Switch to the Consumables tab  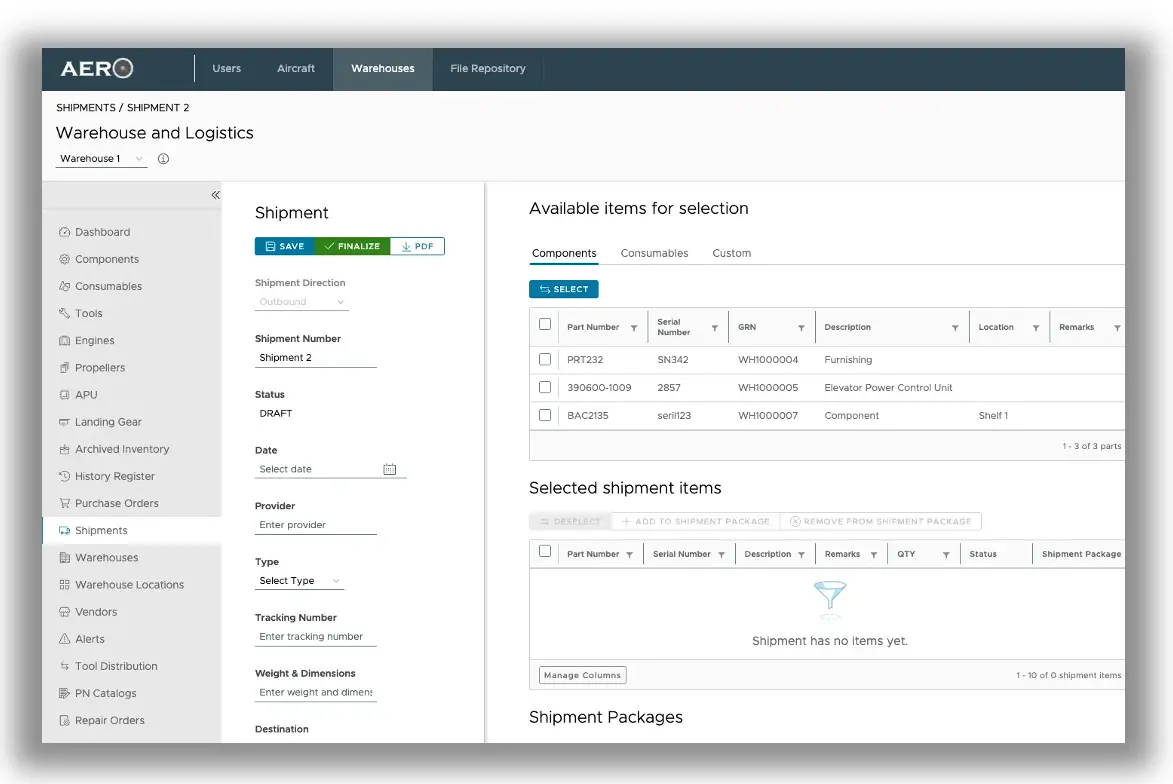(x=654, y=253)
